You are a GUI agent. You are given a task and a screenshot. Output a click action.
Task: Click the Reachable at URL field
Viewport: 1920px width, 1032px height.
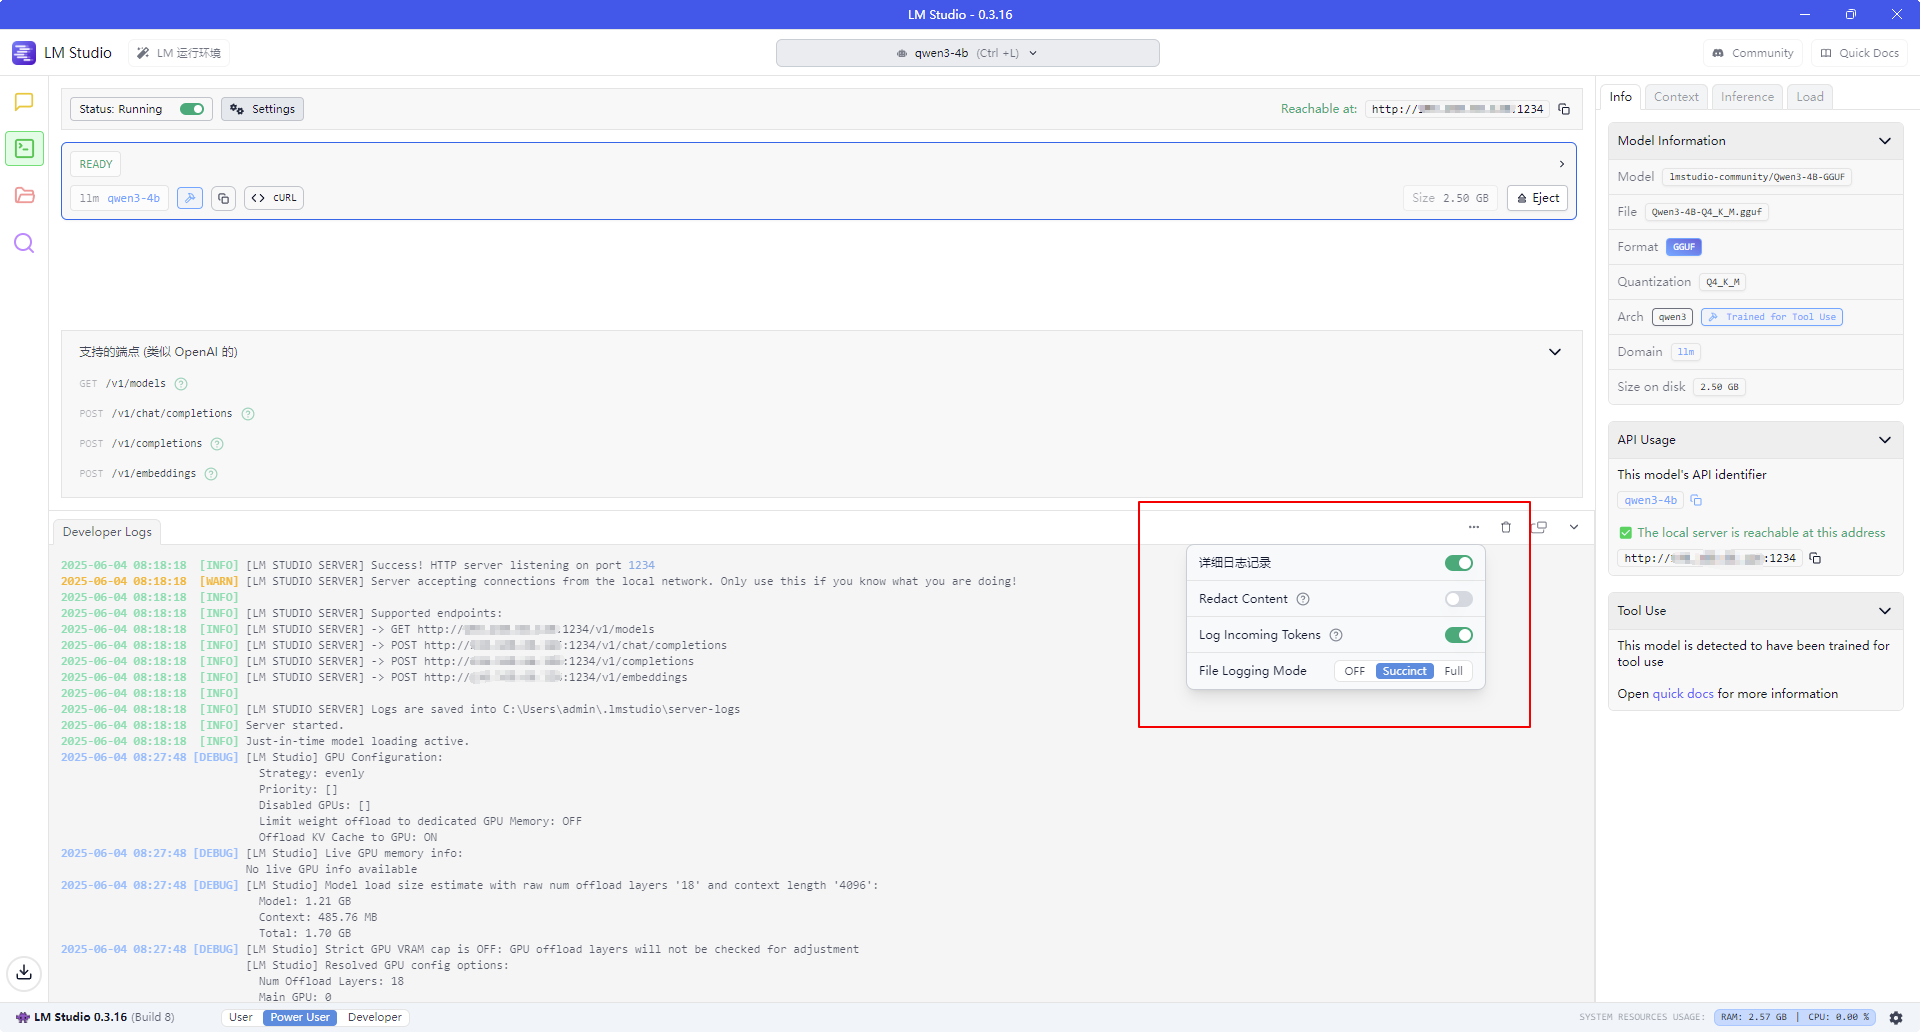click(x=1457, y=109)
